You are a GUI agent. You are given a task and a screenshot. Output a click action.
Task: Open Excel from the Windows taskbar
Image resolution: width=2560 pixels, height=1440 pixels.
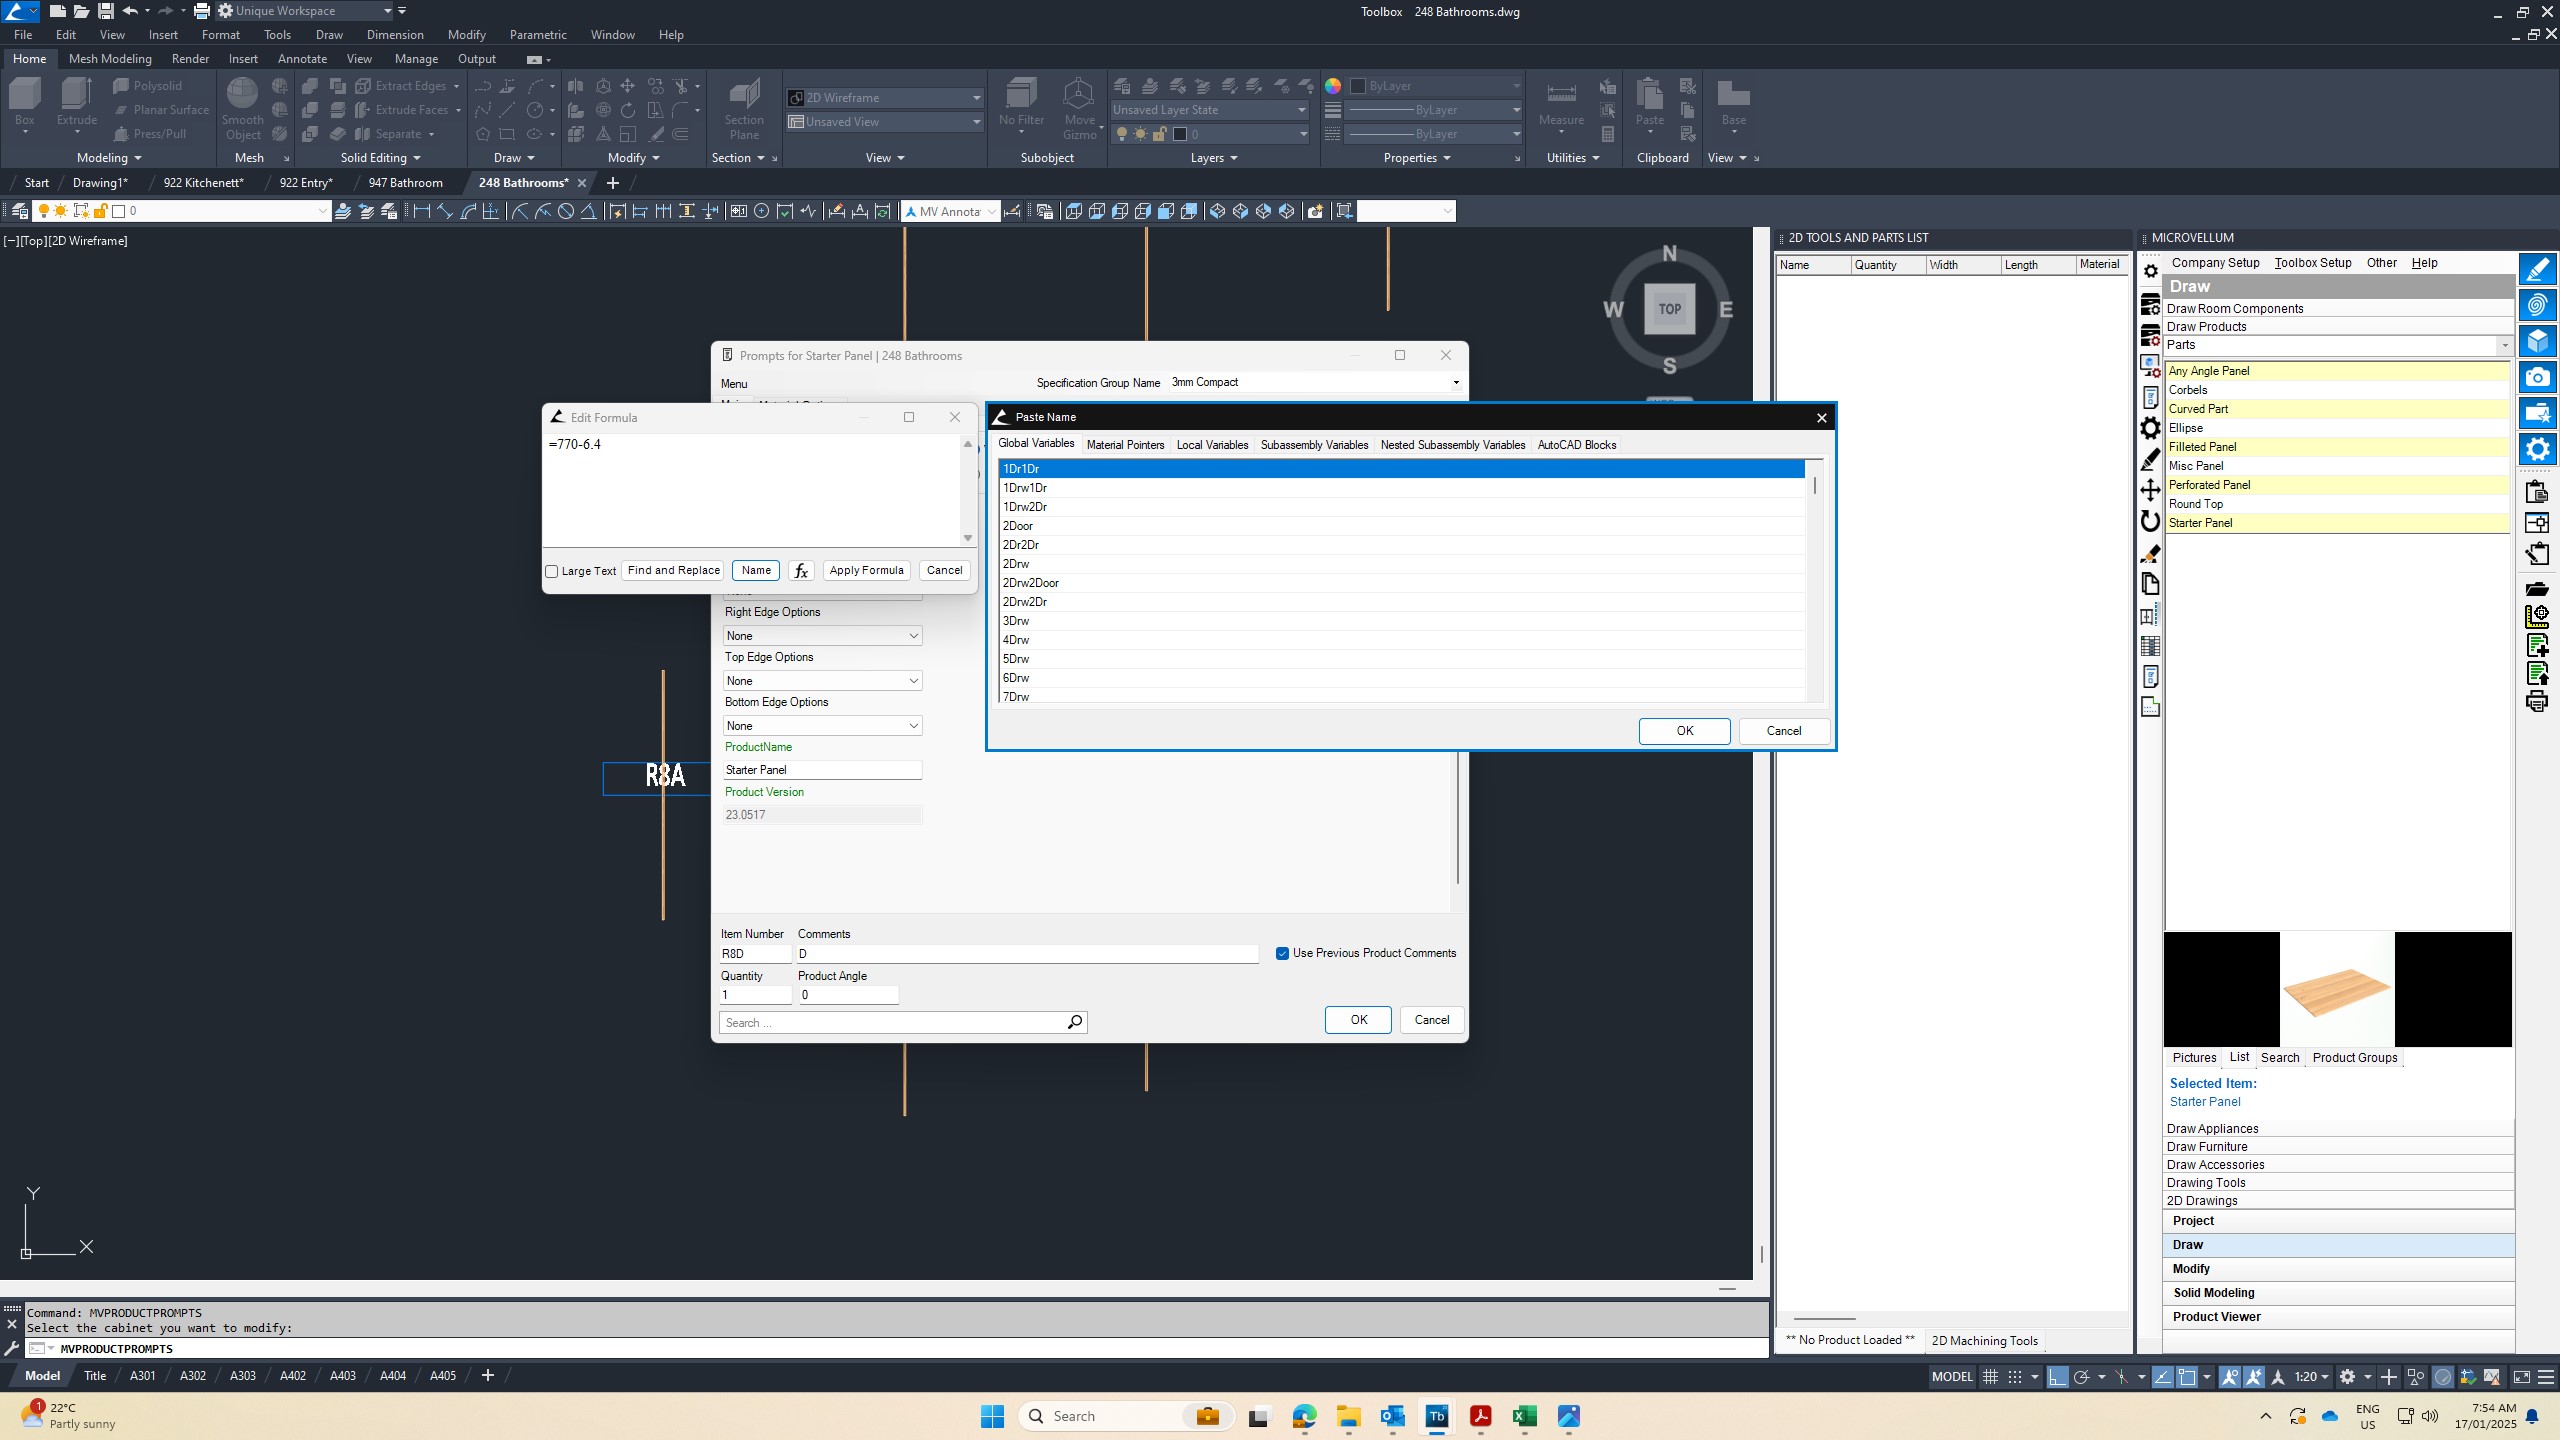point(1524,1416)
